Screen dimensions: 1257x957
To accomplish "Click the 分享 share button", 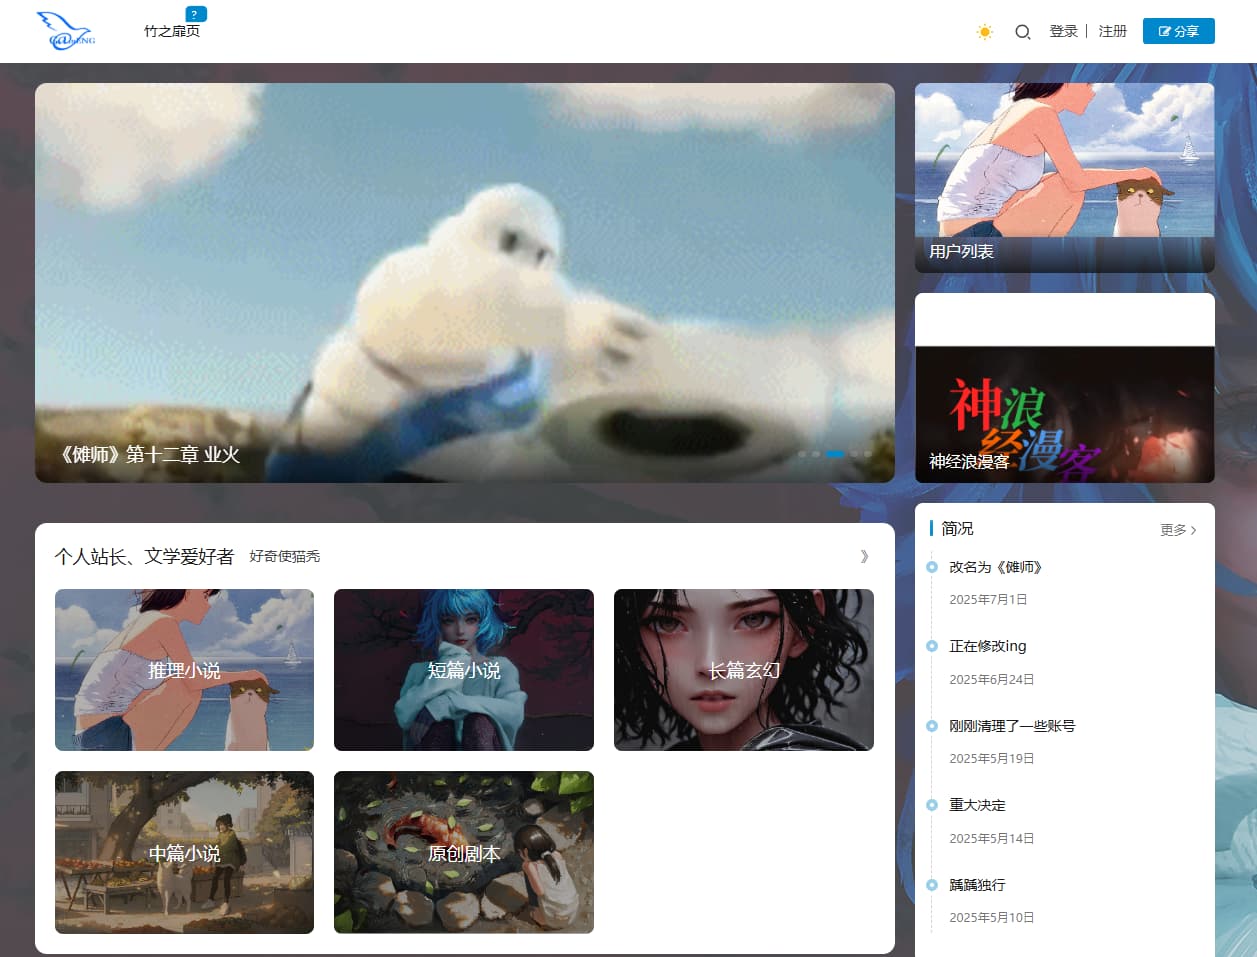I will [1178, 31].
